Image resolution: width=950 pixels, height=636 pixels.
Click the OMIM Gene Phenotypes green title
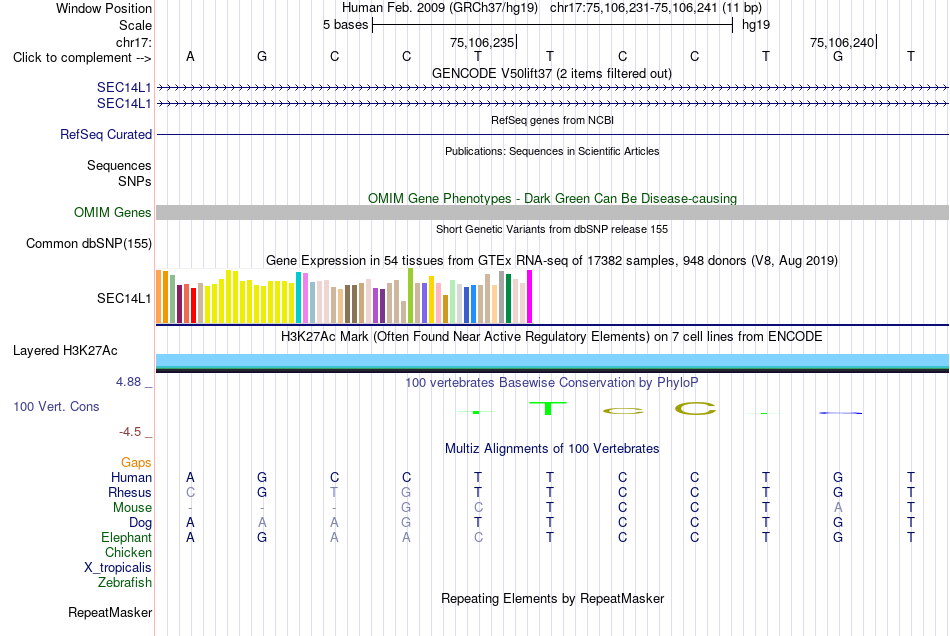(x=553, y=198)
